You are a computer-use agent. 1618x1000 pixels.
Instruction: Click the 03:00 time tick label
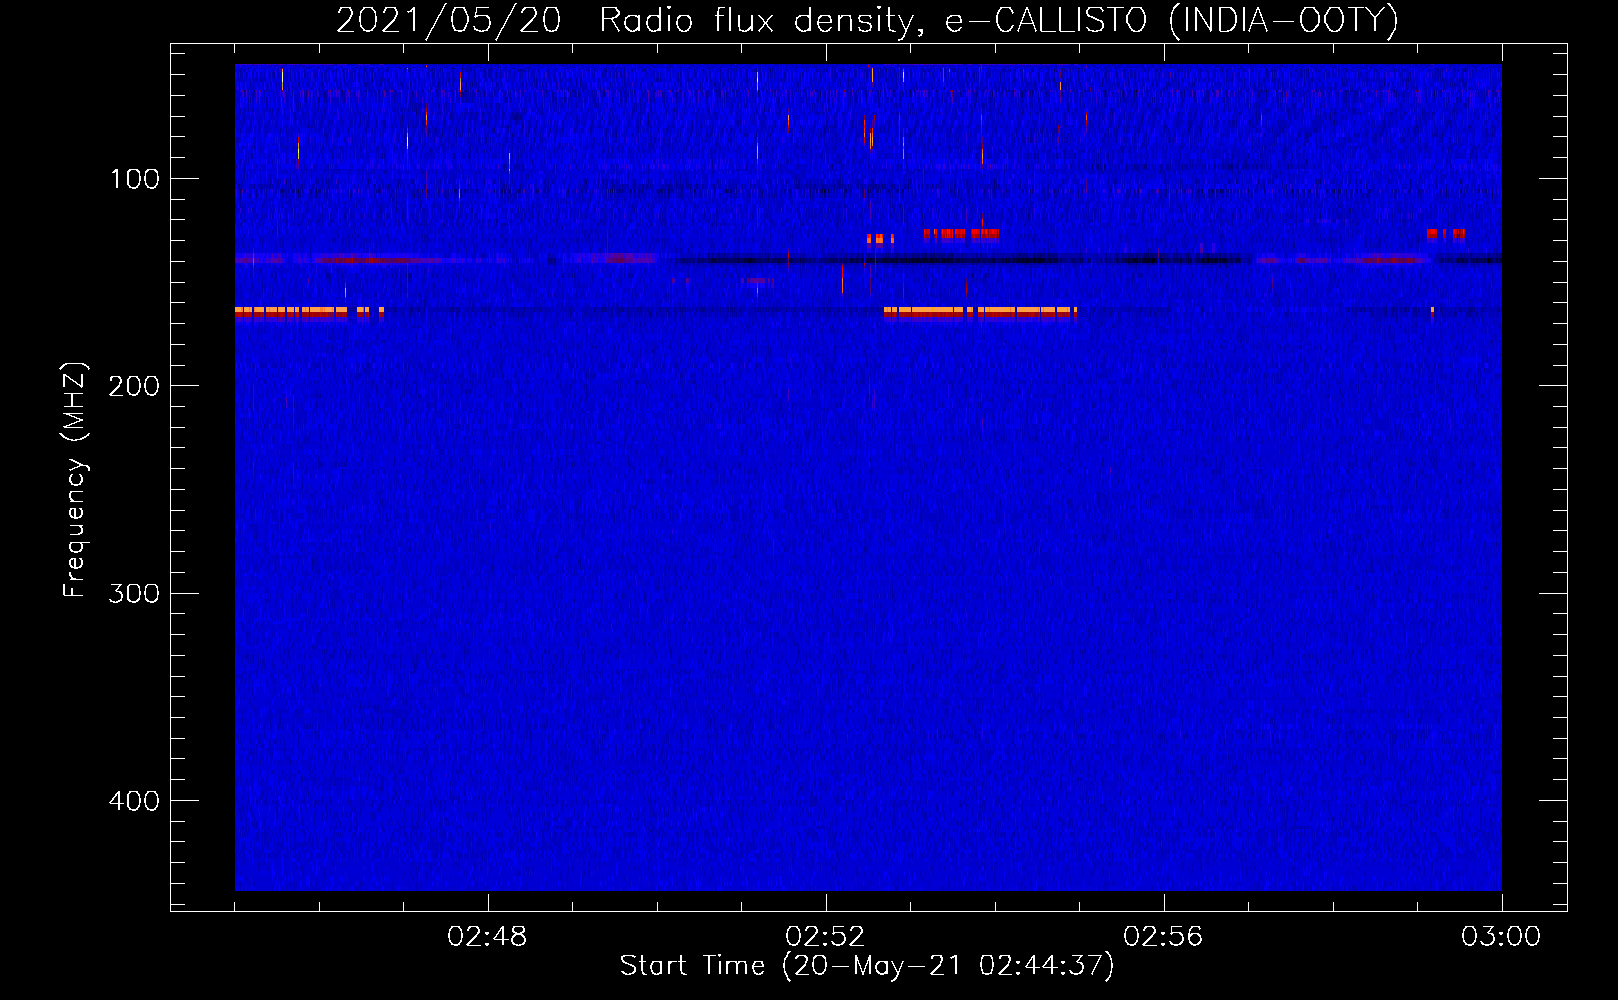[1501, 937]
